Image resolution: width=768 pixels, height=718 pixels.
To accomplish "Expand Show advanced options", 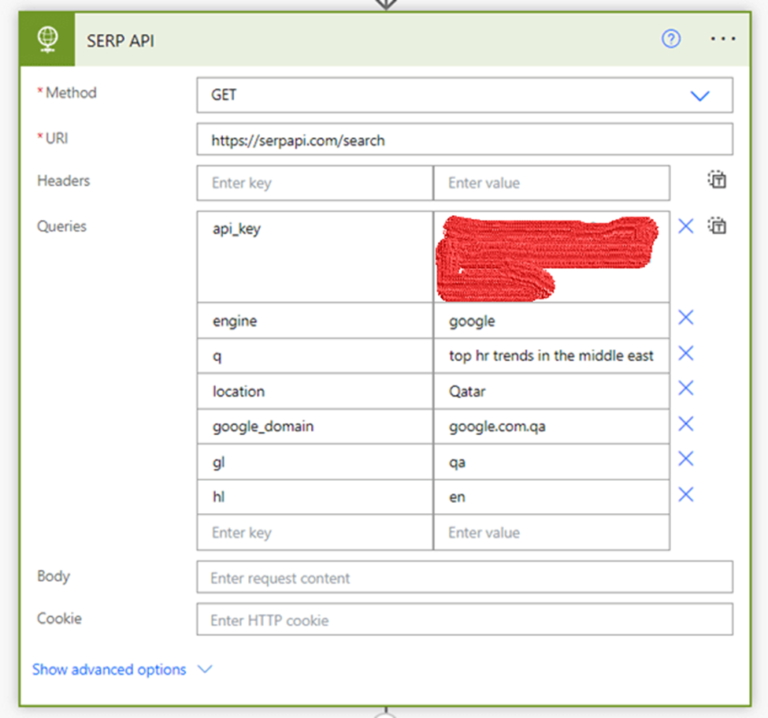I will tap(122, 670).
